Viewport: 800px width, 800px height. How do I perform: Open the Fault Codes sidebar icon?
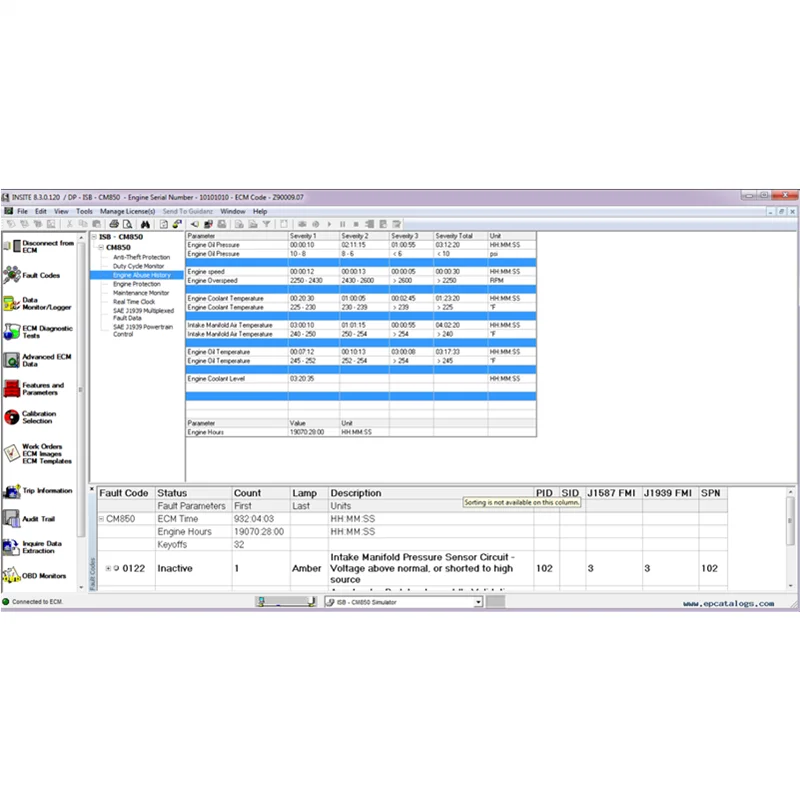click(11, 275)
